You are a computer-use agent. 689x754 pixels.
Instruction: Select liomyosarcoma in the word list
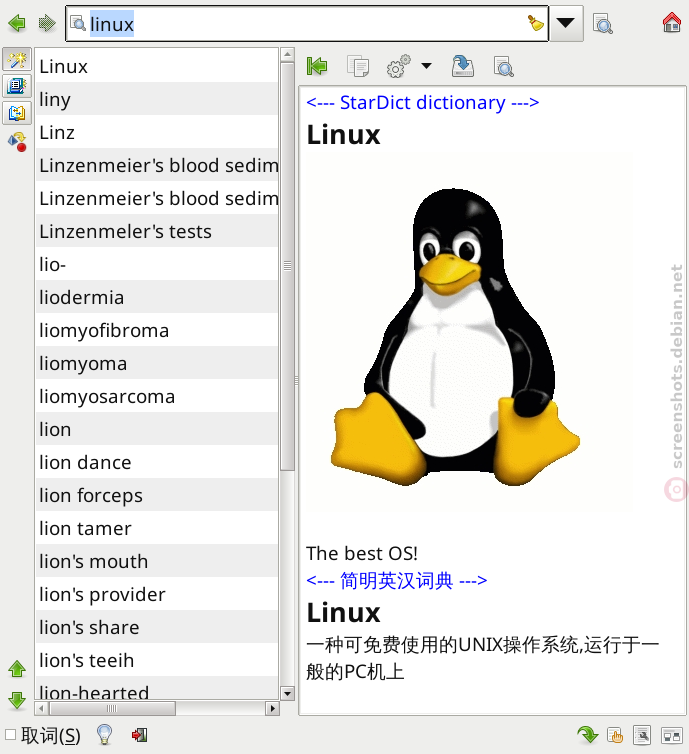click(157, 396)
